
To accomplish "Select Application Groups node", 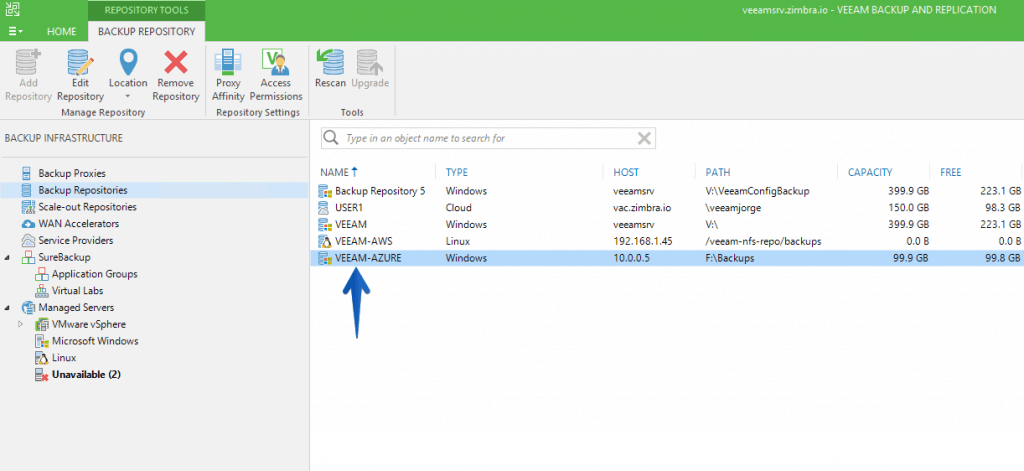I will coord(95,274).
